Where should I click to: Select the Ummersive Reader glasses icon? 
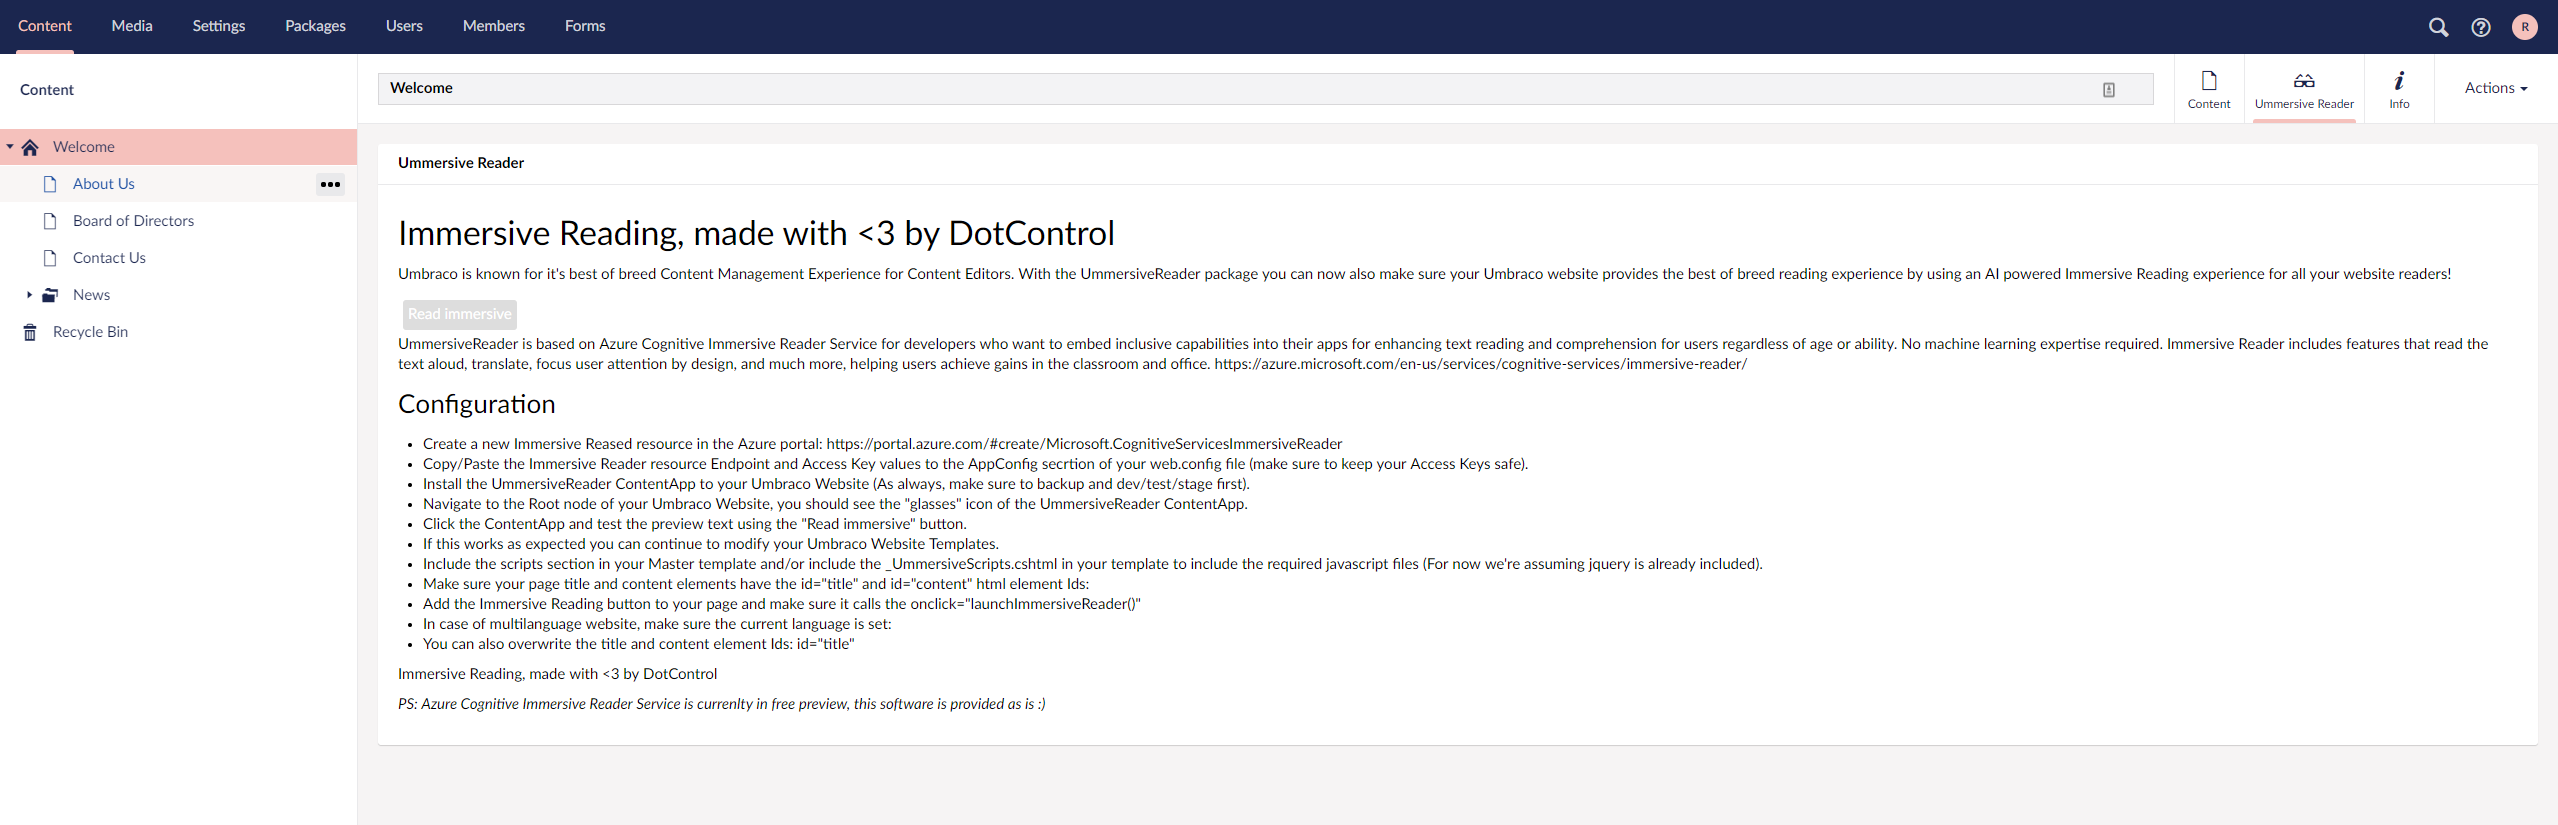coord(2304,81)
